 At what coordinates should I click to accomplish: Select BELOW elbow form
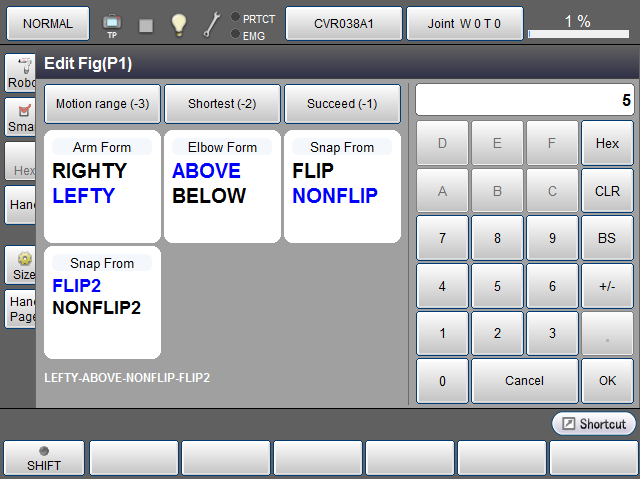(209, 196)
